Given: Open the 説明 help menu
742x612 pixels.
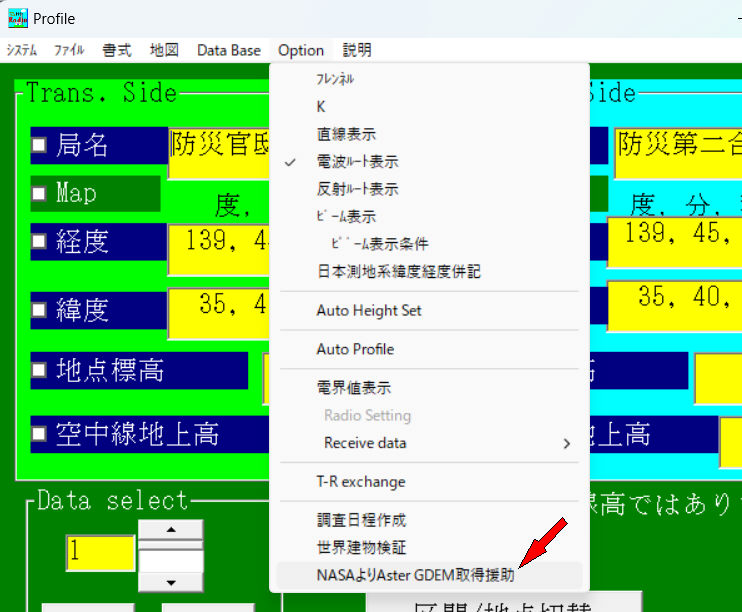Looking at the screenshot, I should pyautogui.click(x=357, y=50).
